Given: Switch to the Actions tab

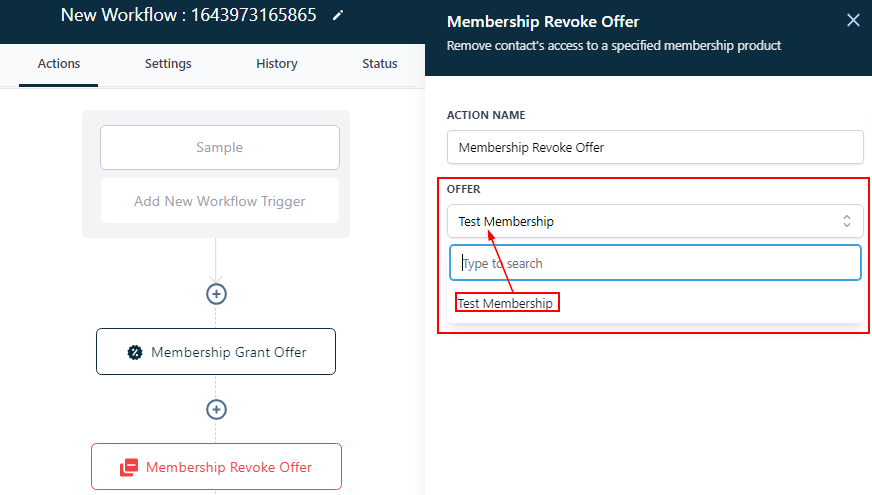Looking at the screenshot, I should (59, 64).
